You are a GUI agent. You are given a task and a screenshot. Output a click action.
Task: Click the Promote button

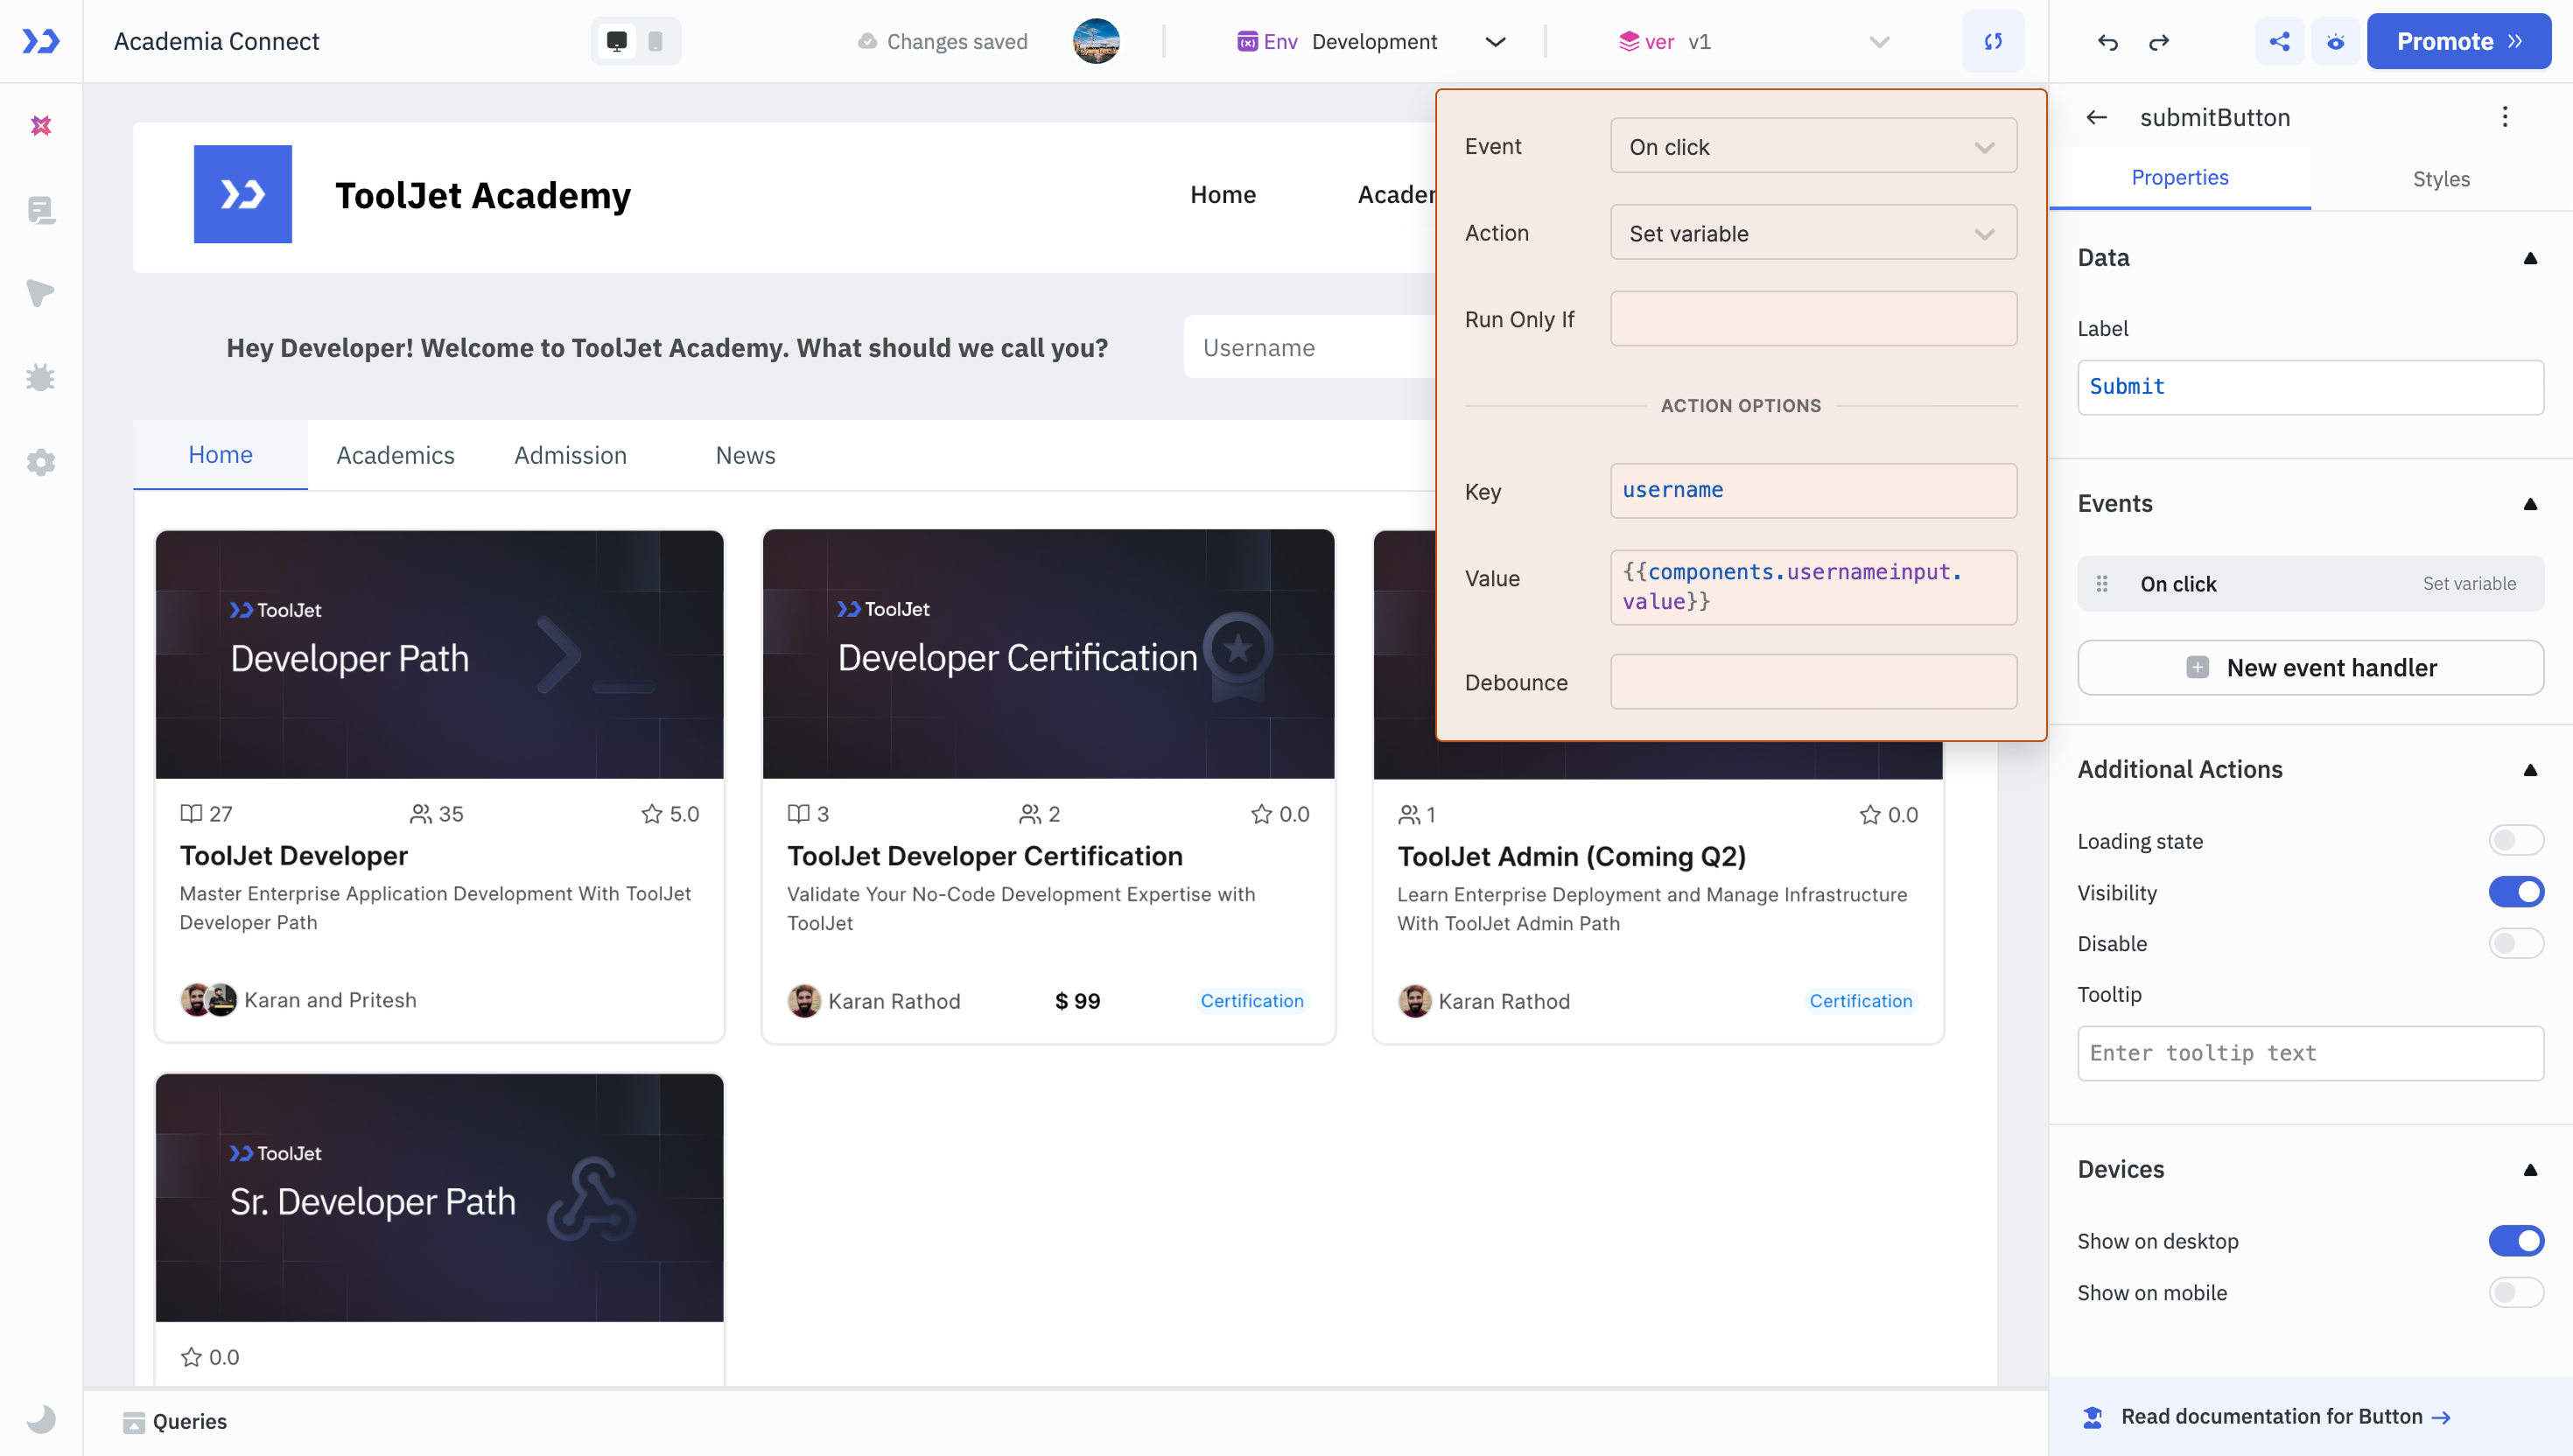(2458, 42)
